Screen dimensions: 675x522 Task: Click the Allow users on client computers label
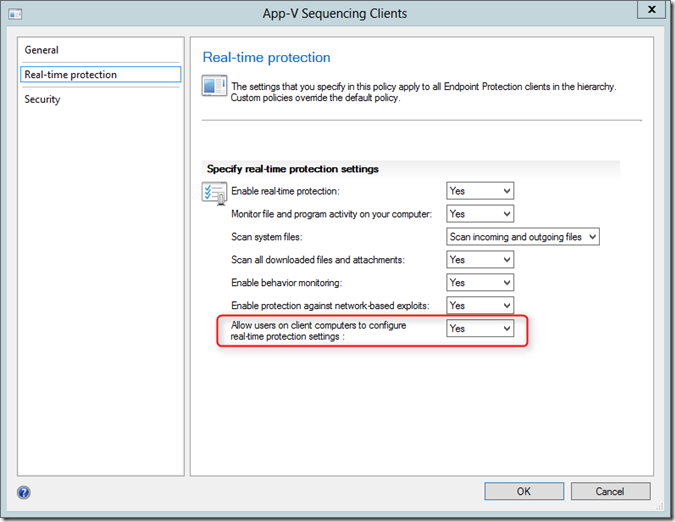(x=318, y=330)
